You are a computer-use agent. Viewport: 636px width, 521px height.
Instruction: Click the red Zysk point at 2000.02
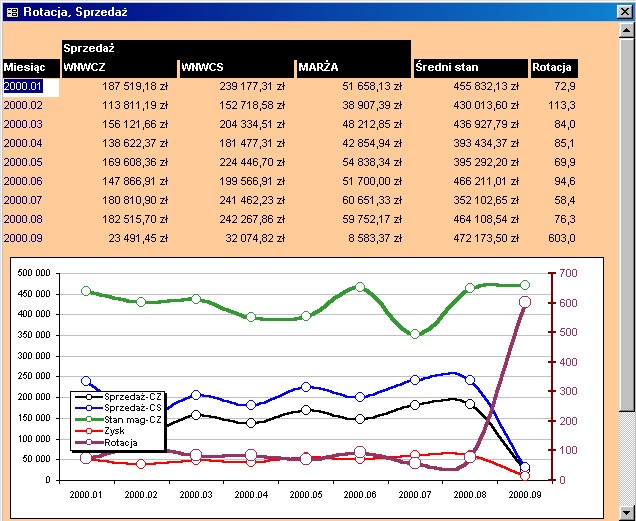[x=141, y=464]
